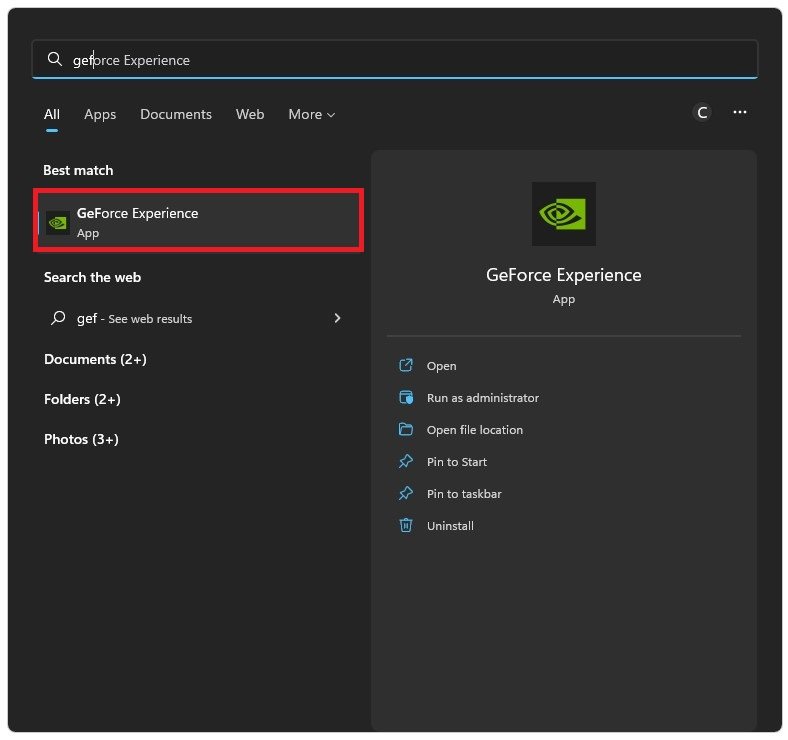Click the Uninstall trash can icon
This screenshot has width=788, height=740.
(x=406, y=526)
